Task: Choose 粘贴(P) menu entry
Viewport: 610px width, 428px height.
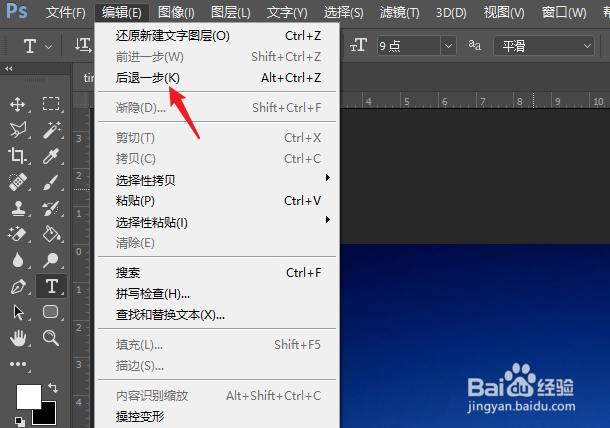Action: [x=217, y=201]
